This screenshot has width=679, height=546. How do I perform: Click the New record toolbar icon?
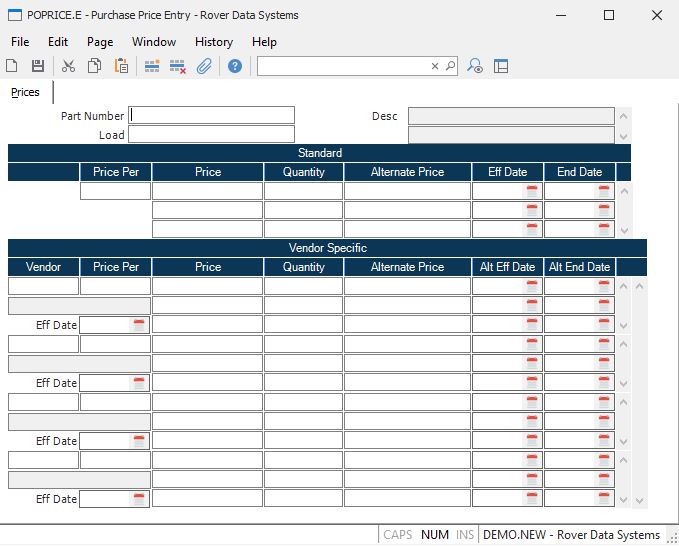click(x=12, y=66)
